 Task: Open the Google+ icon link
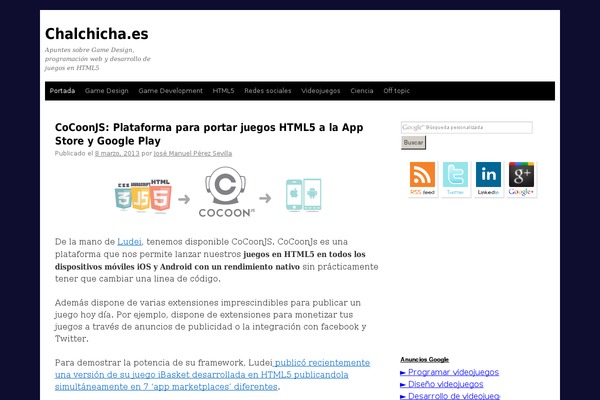point(521,179)
